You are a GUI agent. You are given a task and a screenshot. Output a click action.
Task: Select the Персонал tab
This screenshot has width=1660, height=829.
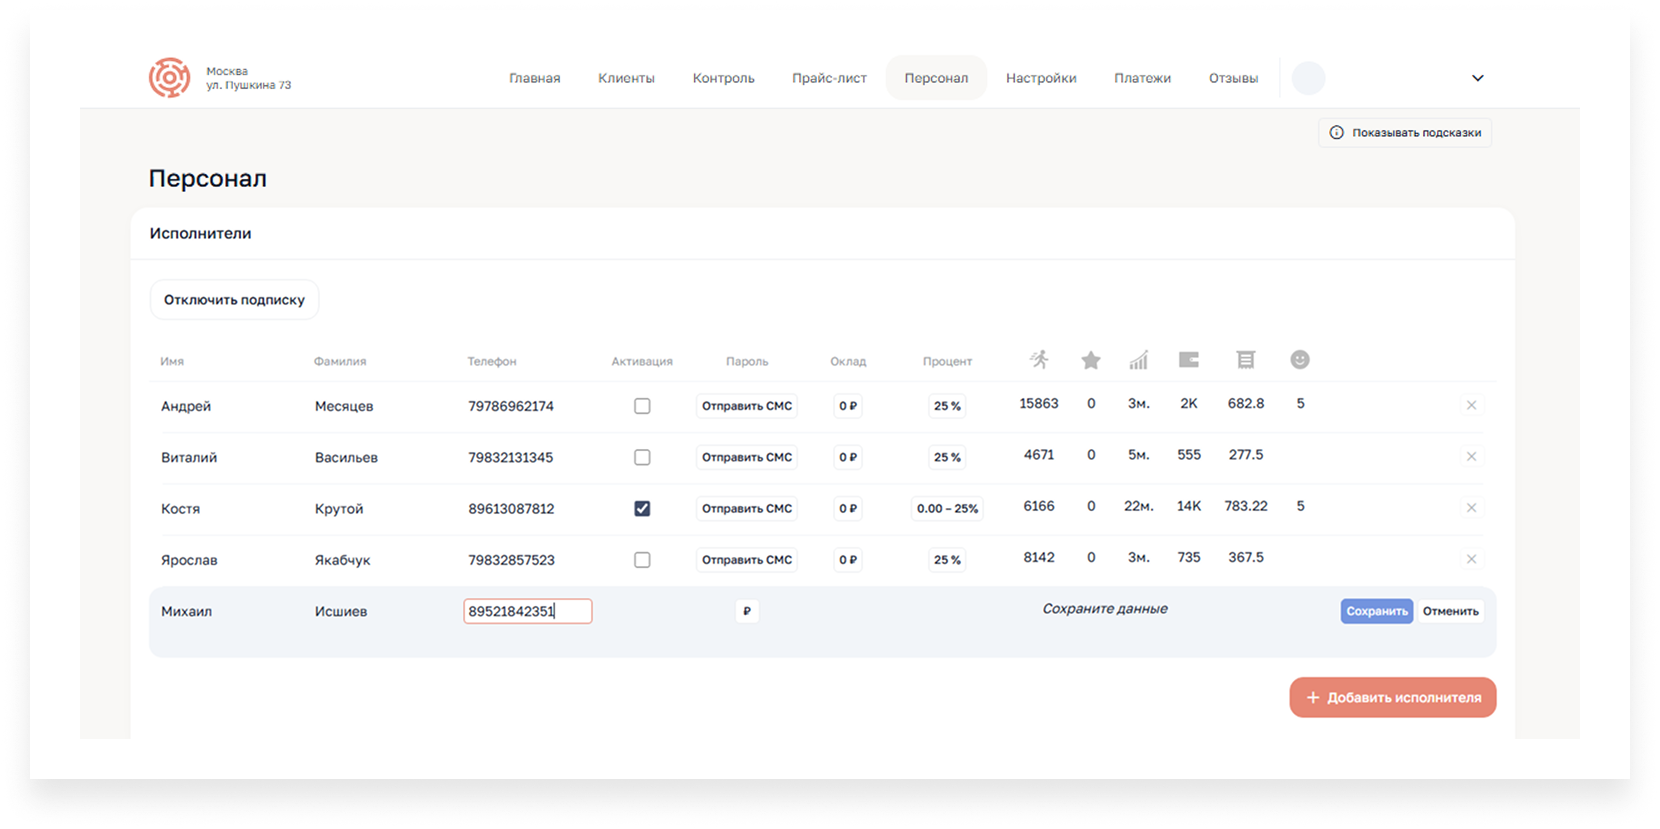tap(936, 78)
